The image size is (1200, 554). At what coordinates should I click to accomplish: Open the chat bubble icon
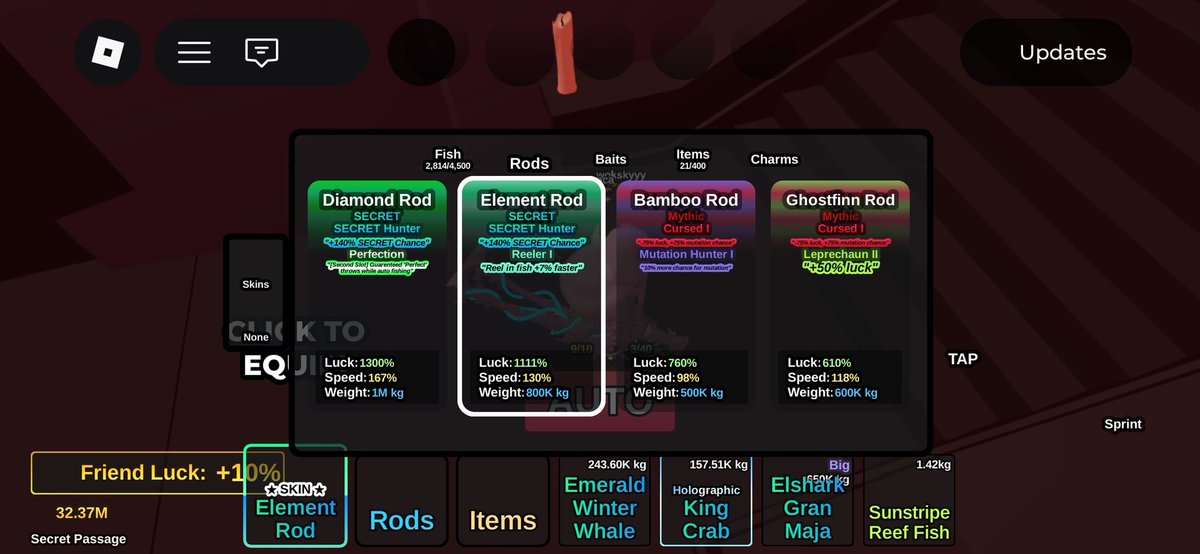point(261,52)
